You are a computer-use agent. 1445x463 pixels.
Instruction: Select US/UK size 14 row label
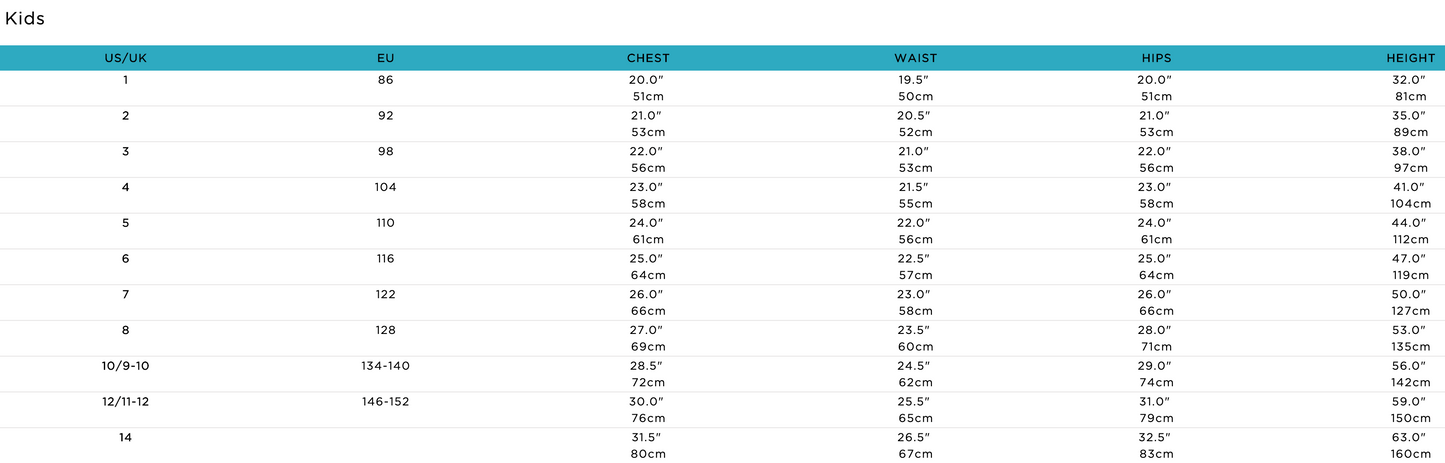[x=125, y=438]
